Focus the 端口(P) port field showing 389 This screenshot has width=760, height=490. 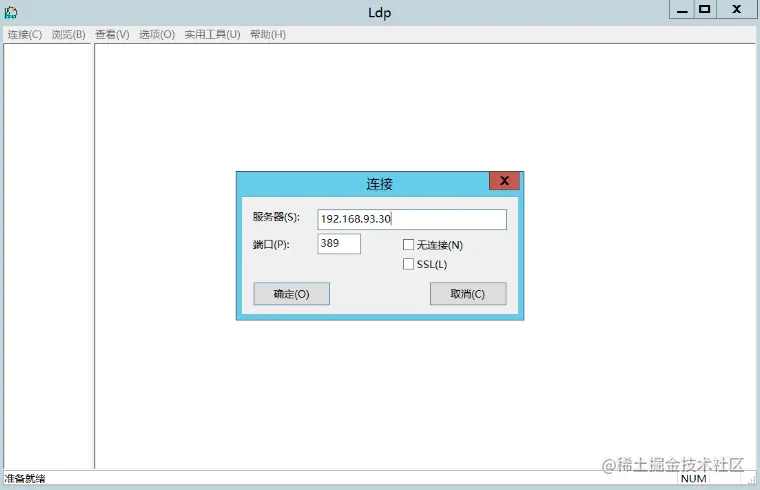pyautogui.click(x=339, y=243)
